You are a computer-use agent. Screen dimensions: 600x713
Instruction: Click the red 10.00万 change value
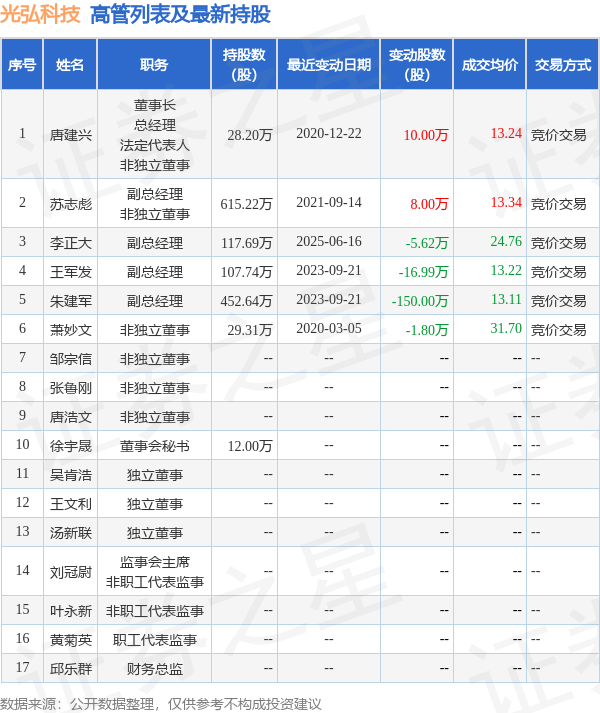(x=426, y=135)
